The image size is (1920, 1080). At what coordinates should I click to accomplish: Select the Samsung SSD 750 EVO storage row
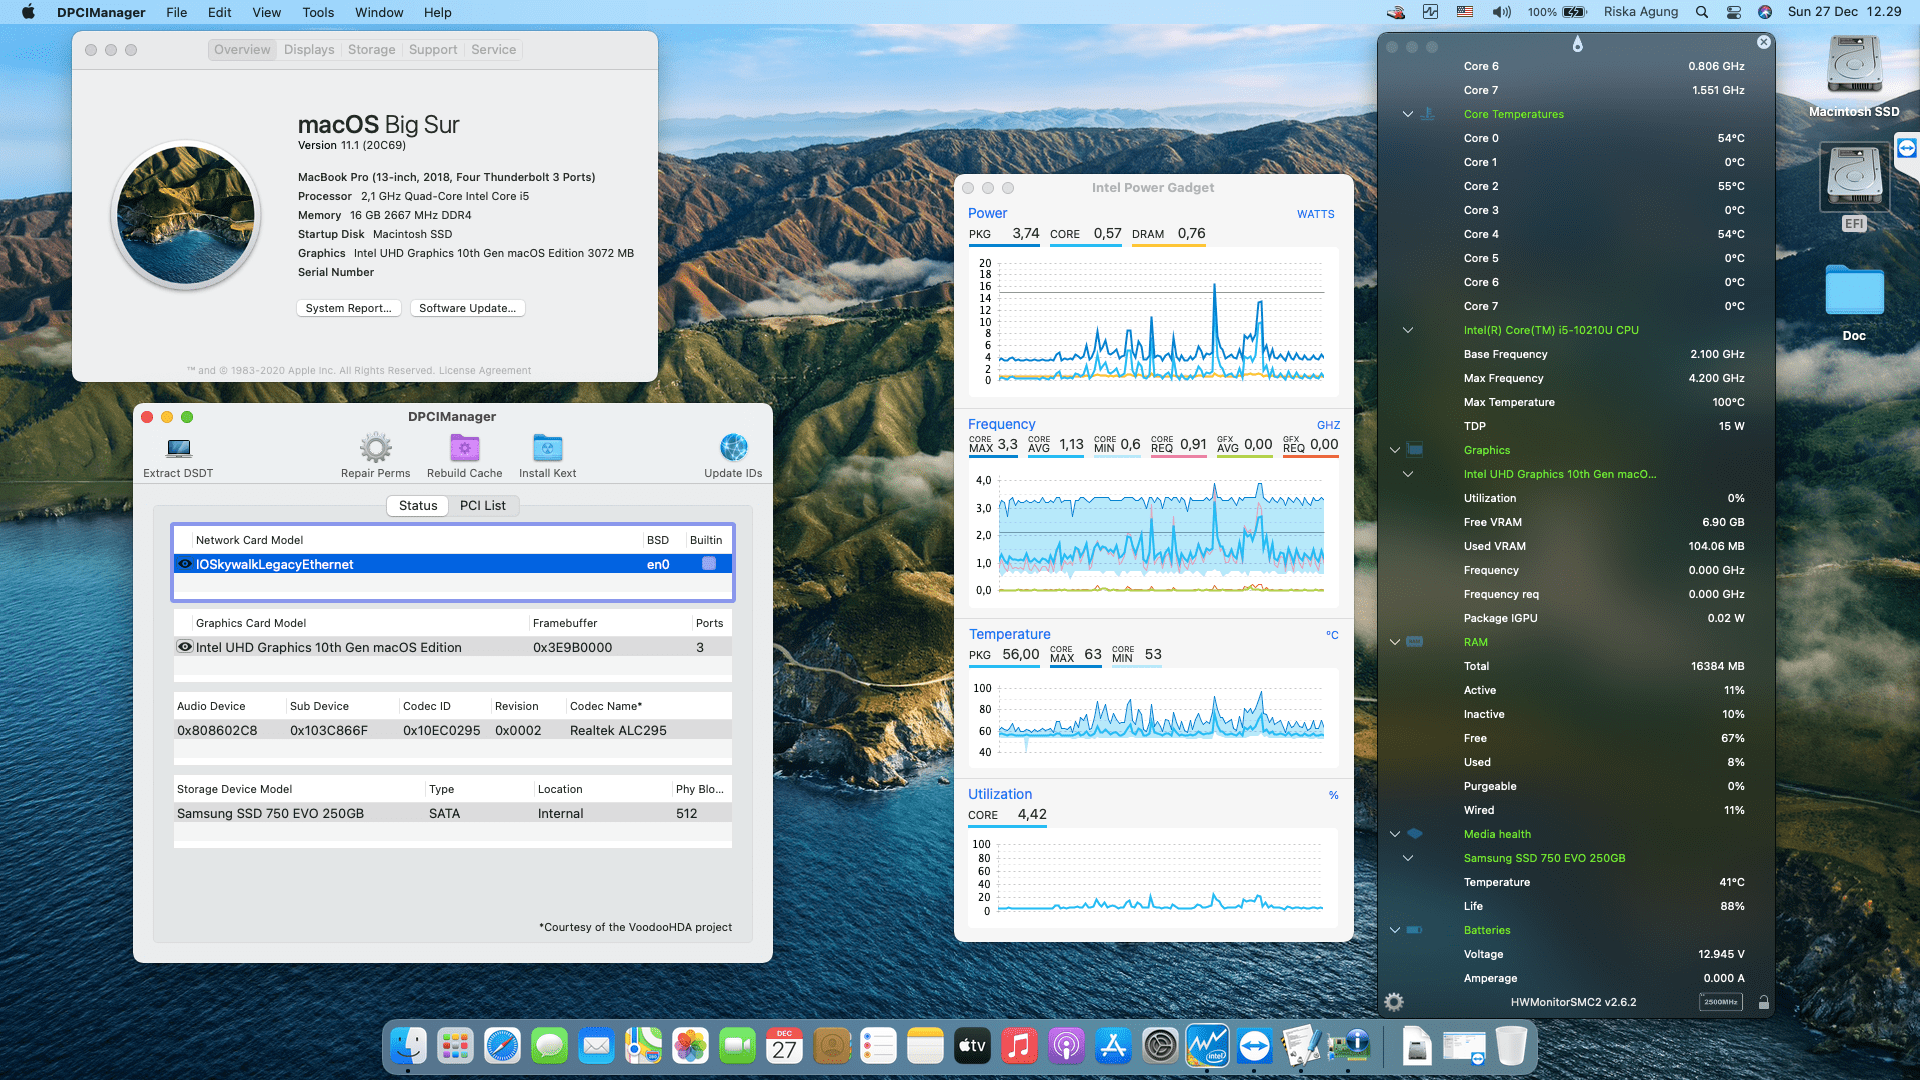tap(453, 813)
